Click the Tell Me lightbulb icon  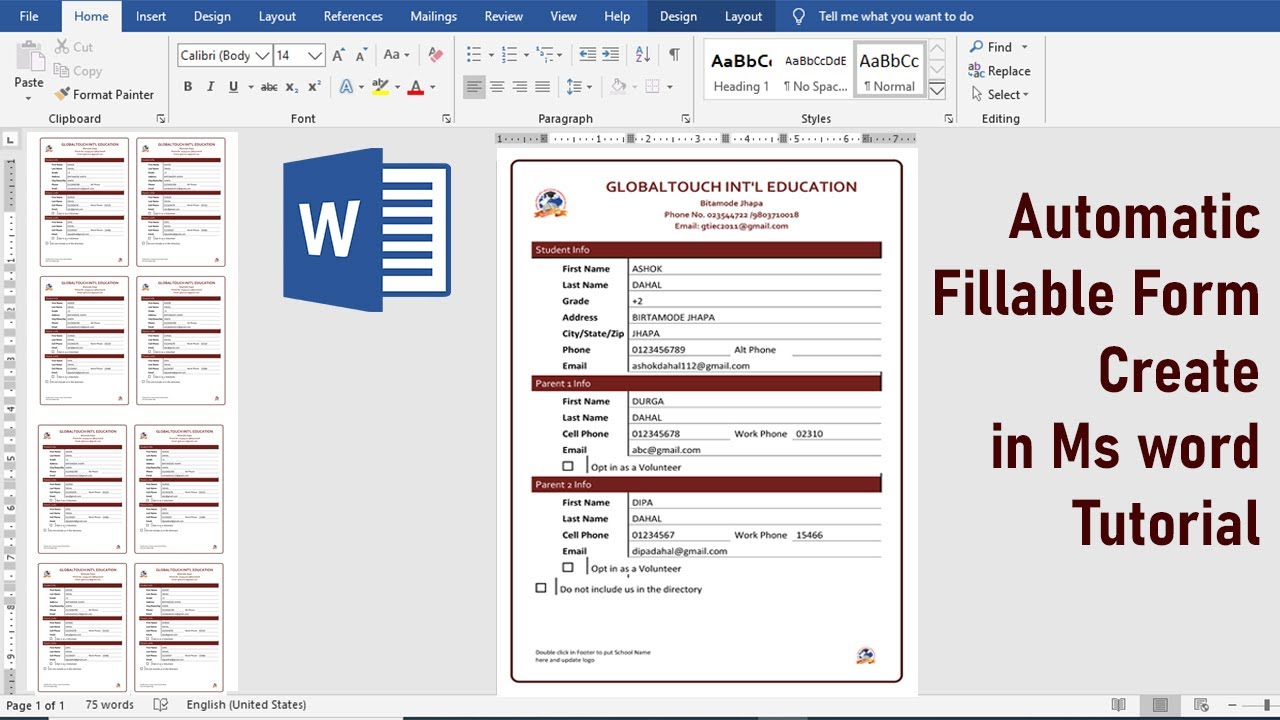coord(798,16)
